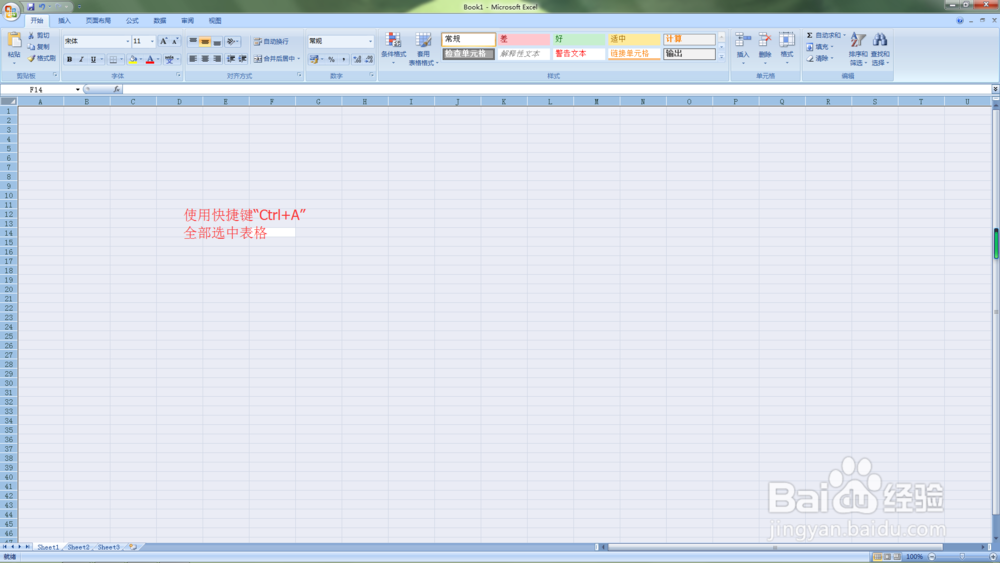This screenshot has width=1000, height=563.
Task: Switch to the 页面布局 ribbon tab
Action: point(98,21)
